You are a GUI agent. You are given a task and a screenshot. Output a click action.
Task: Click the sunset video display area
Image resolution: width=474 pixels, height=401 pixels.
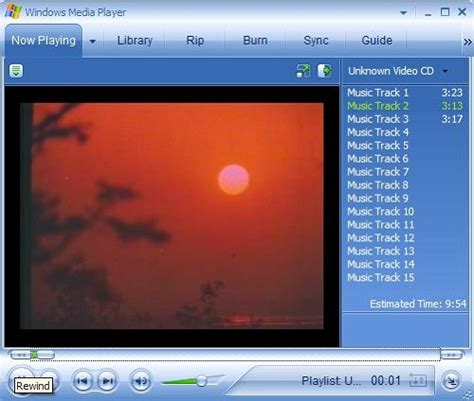[x=172, y=216]
